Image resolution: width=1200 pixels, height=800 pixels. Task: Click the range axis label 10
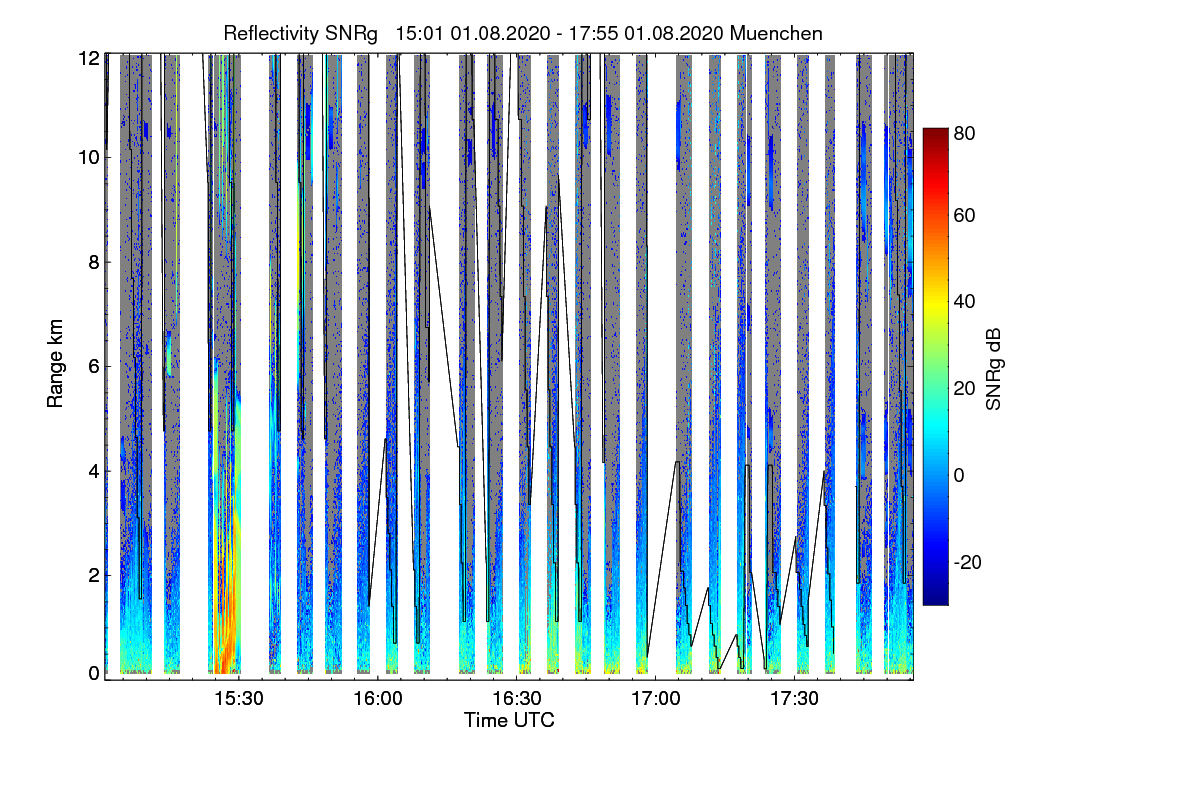coord(89,157)
